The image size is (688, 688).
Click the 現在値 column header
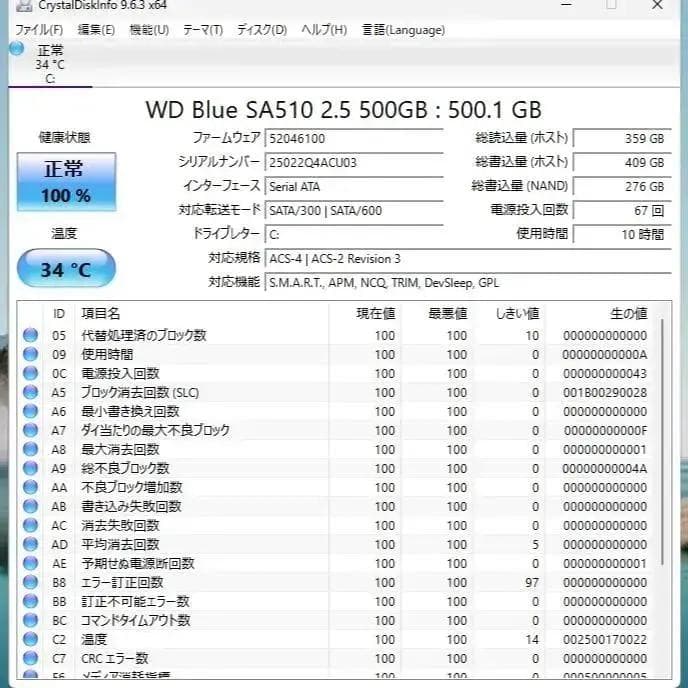pos(376,314)
